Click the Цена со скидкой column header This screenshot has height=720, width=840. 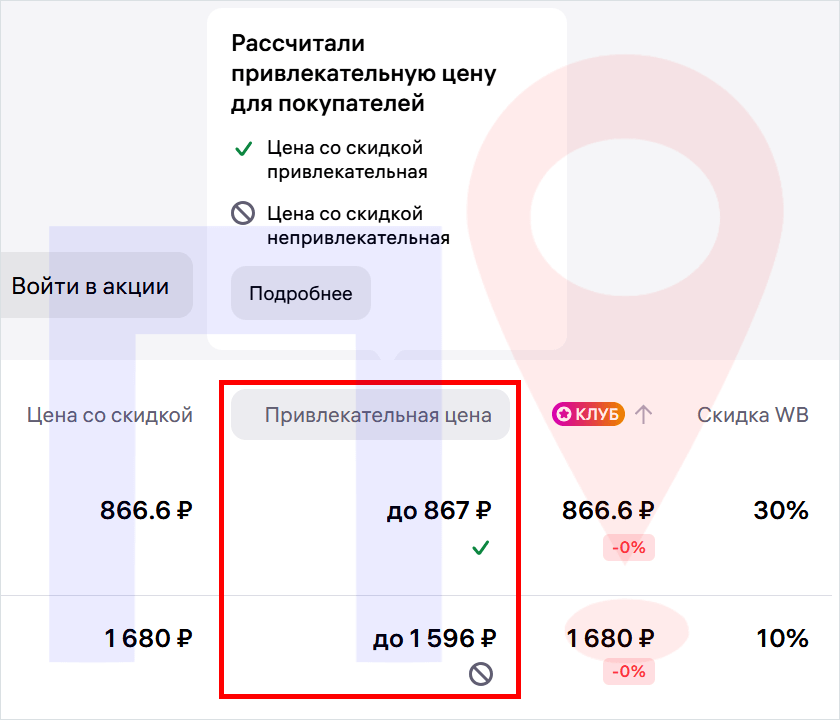click(x=110, y=415)
